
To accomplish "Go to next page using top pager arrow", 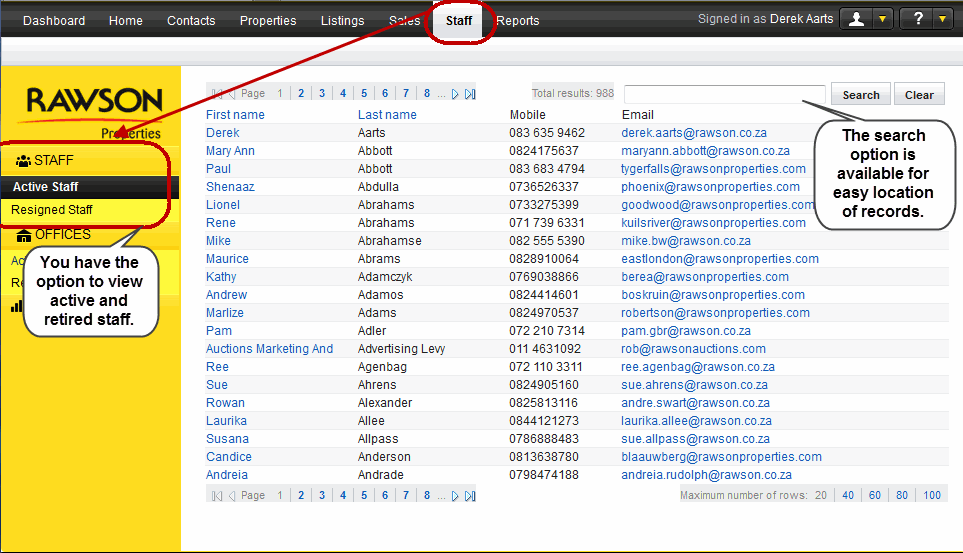I will pyautogui.click(x=455, y=94).
